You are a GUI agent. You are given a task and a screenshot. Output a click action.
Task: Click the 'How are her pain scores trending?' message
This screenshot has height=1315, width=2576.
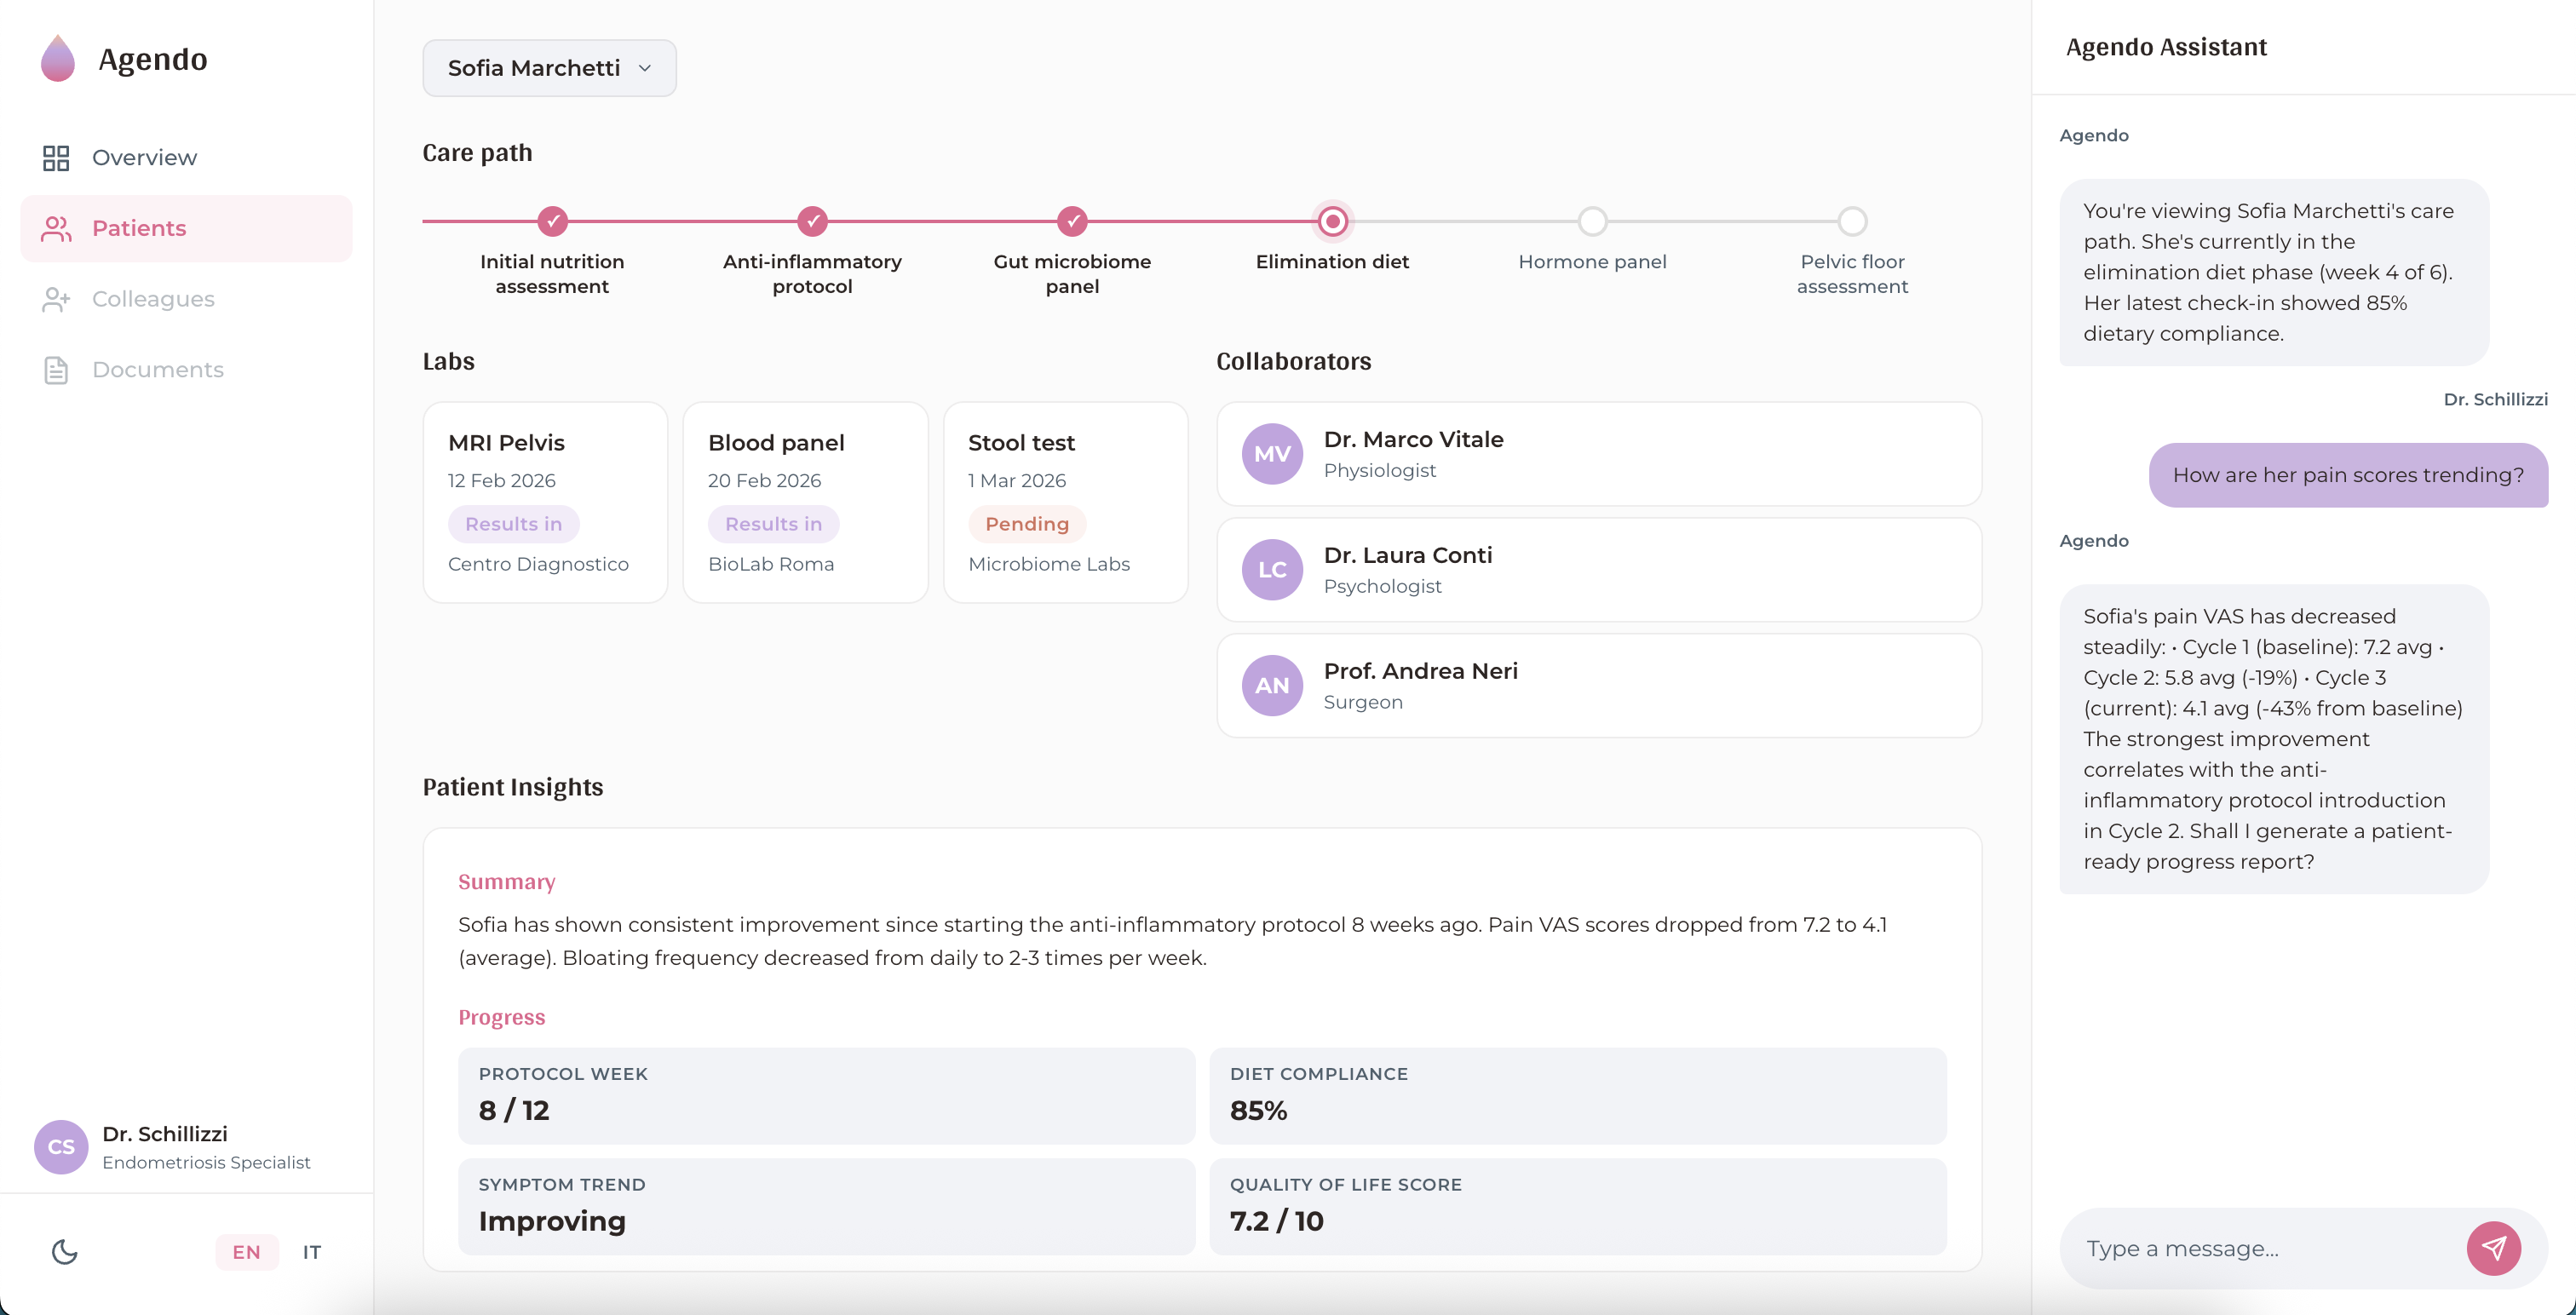pos(2348,475)
